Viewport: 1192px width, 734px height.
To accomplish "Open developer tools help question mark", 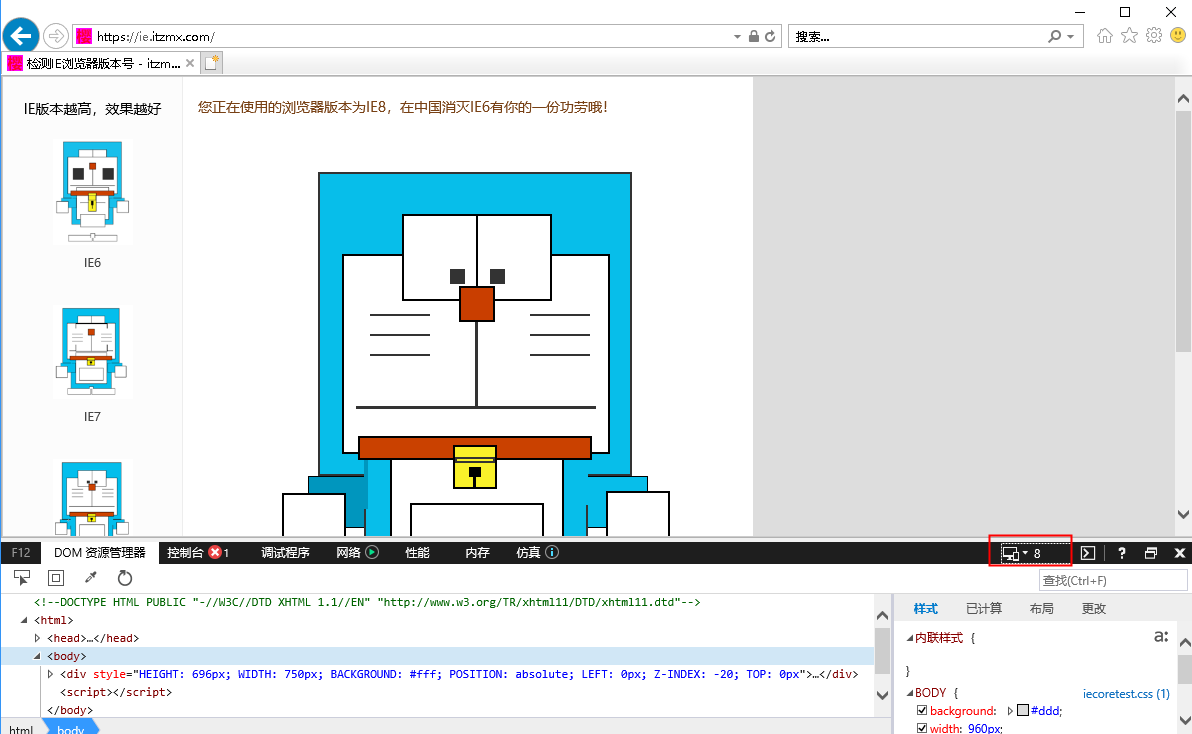I will pyautogui.click(x=1121, y=553).
